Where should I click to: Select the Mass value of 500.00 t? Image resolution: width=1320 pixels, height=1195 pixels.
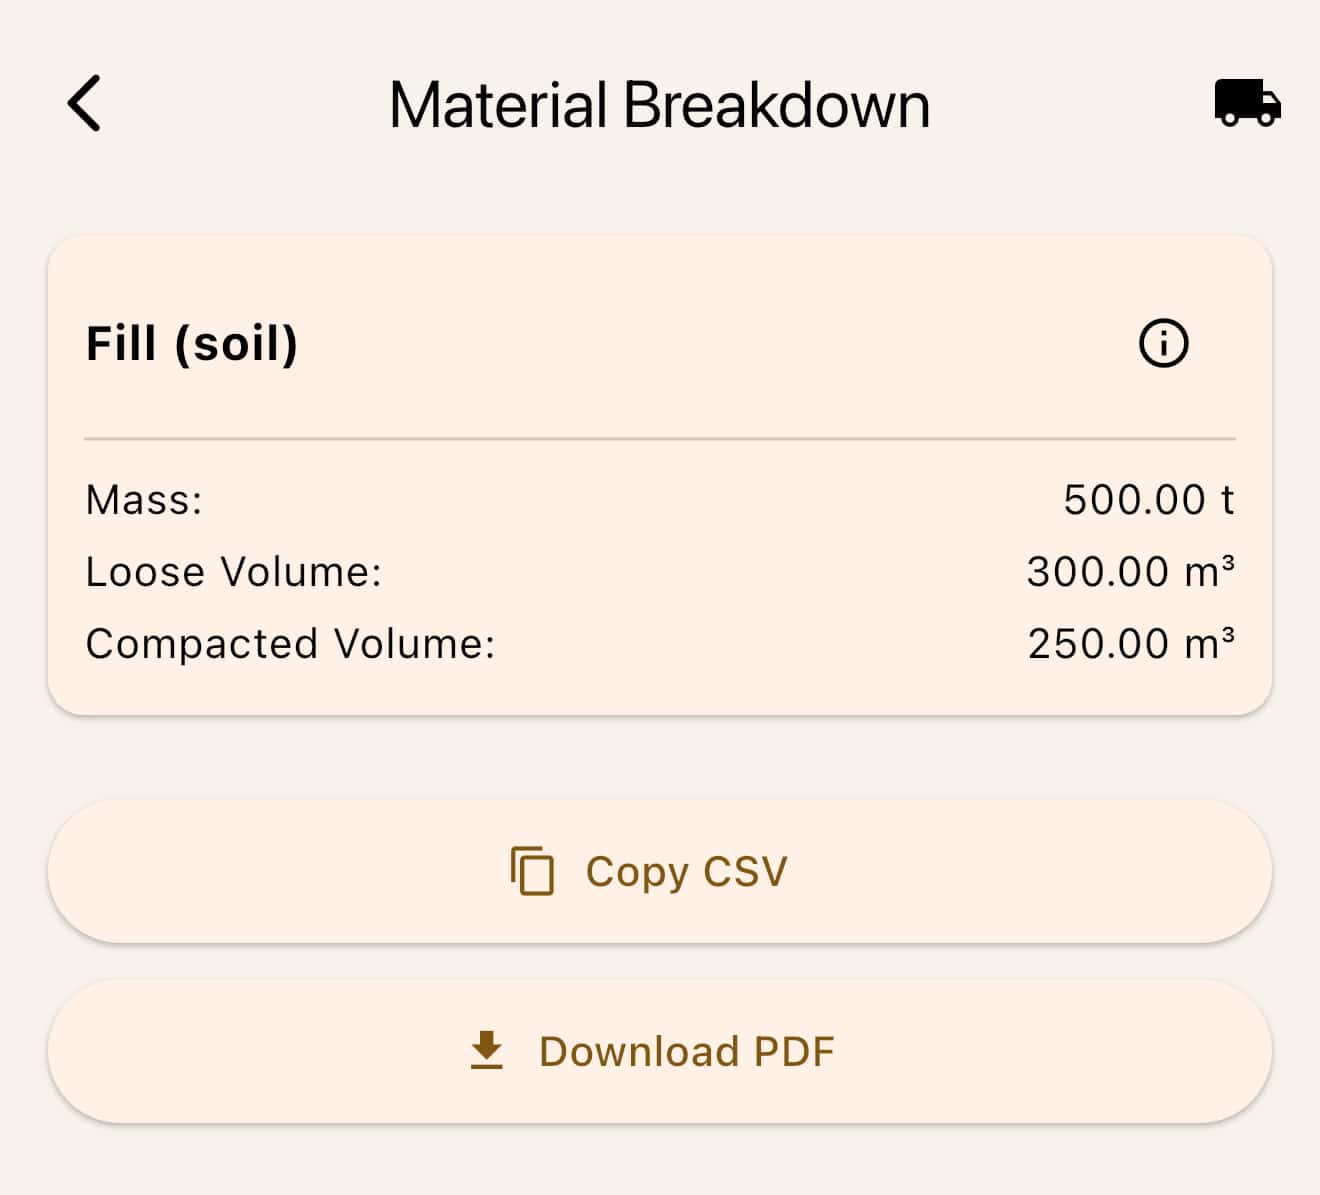(x=1148, y=500)
